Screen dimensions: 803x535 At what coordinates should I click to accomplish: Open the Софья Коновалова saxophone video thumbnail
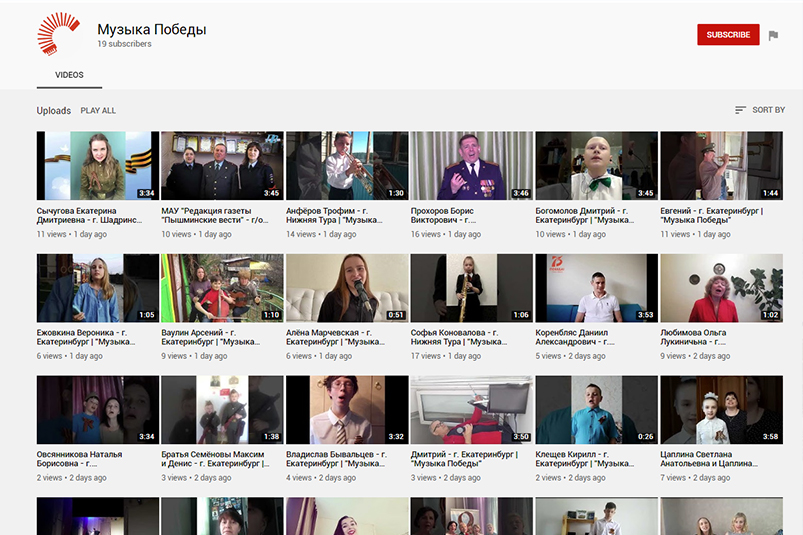471,288
